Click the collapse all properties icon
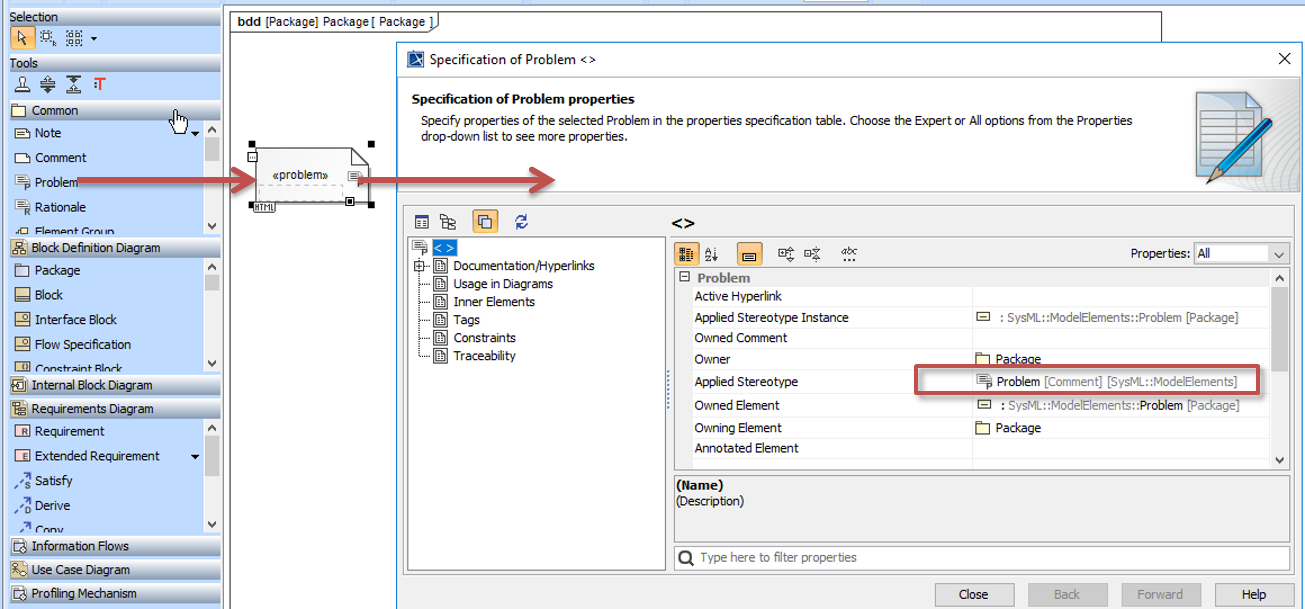The image size is (1305, 609). click(x=813, y=254)
